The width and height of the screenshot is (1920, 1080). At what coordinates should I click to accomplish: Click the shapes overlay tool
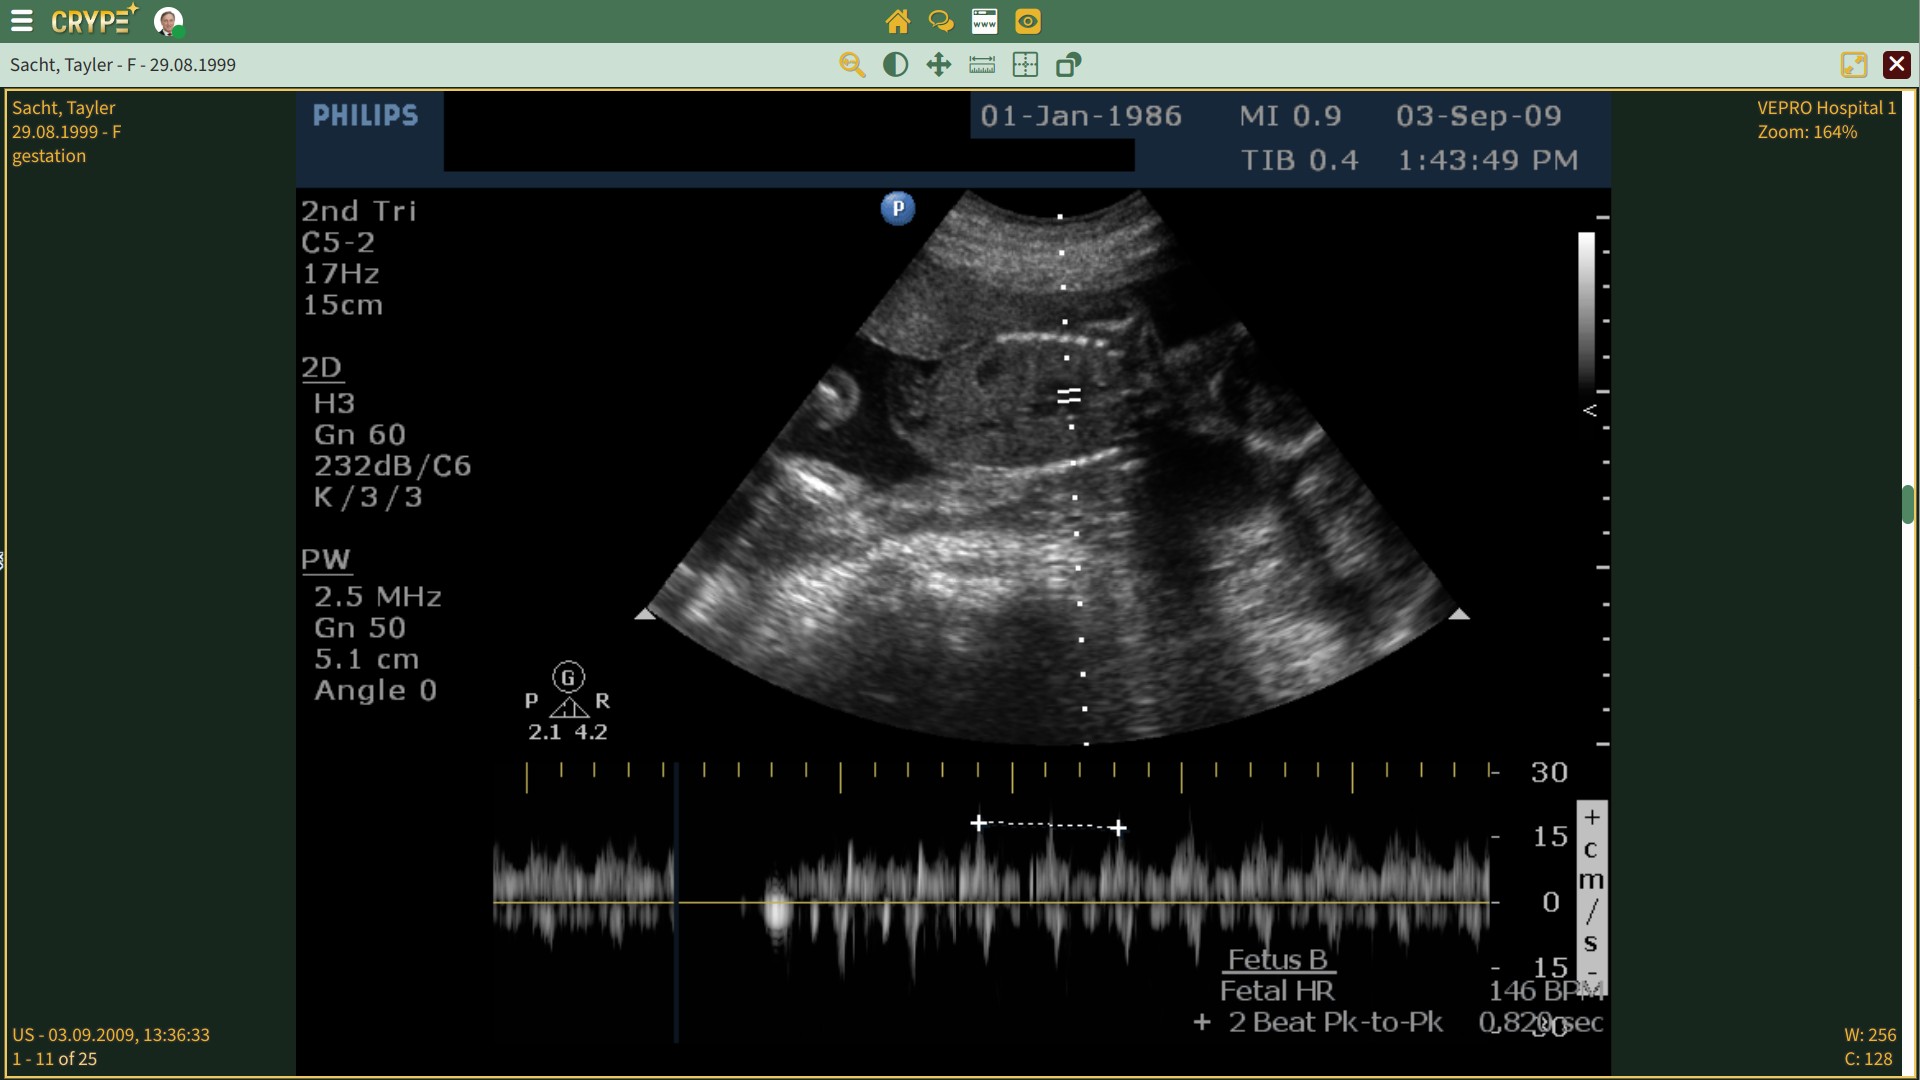coord(1069,65)
